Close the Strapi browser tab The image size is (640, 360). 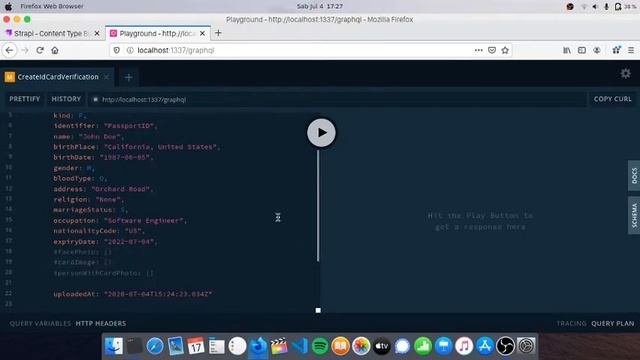[97, 33]
